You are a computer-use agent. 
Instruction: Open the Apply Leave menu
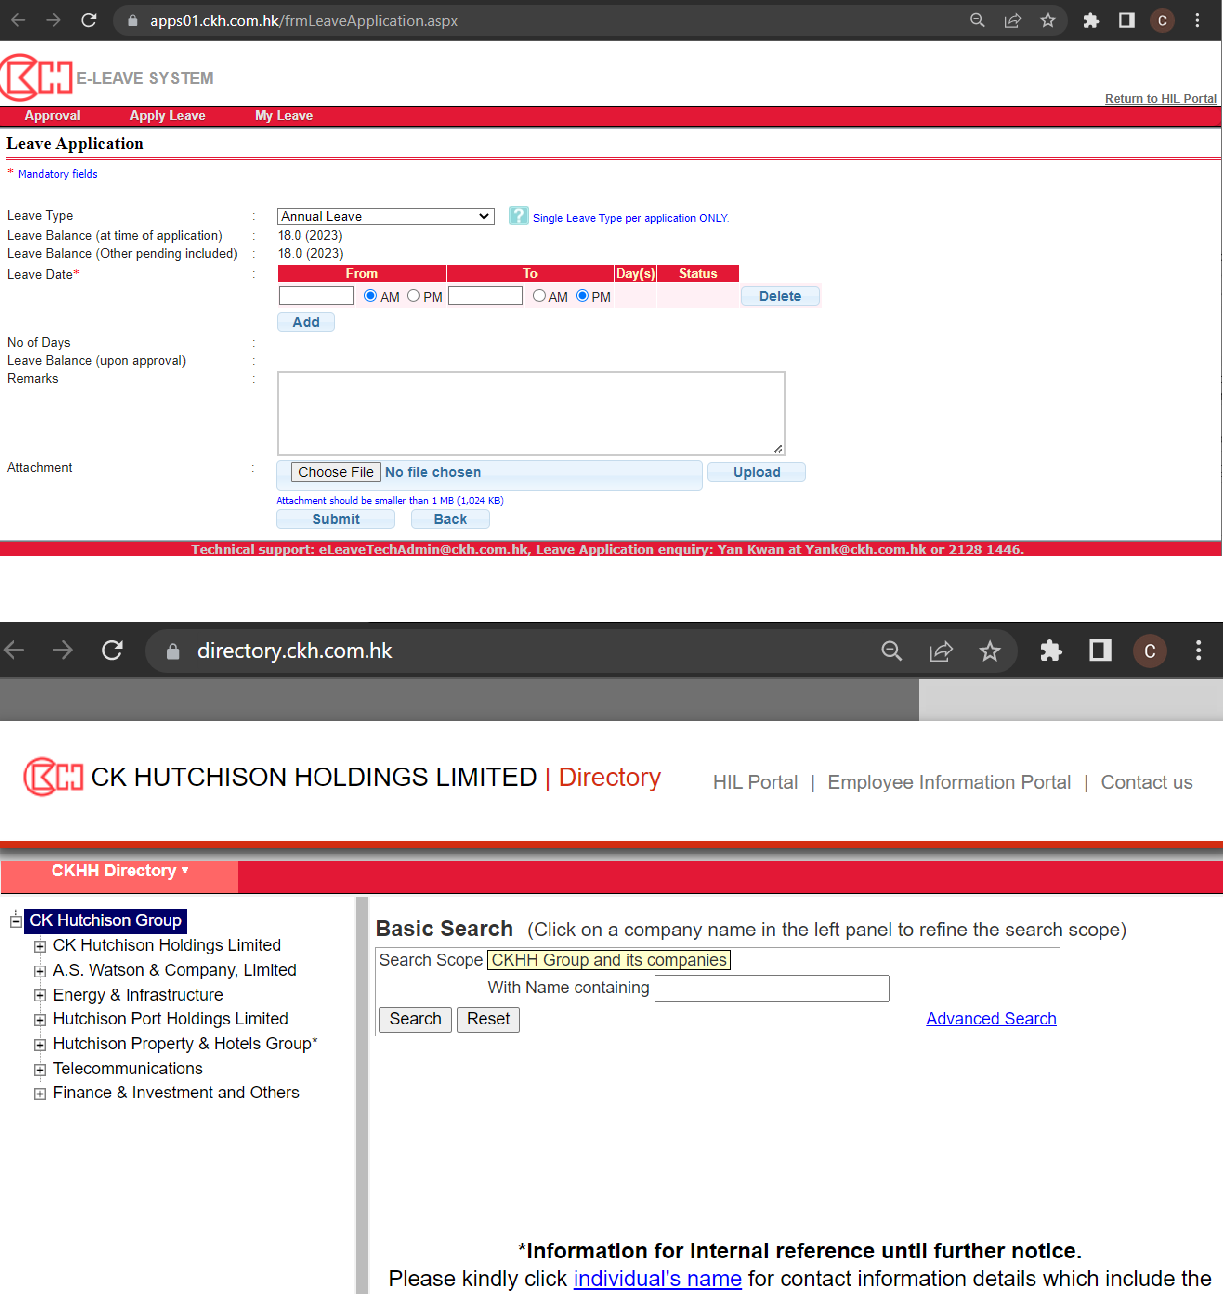coord(167,116)
